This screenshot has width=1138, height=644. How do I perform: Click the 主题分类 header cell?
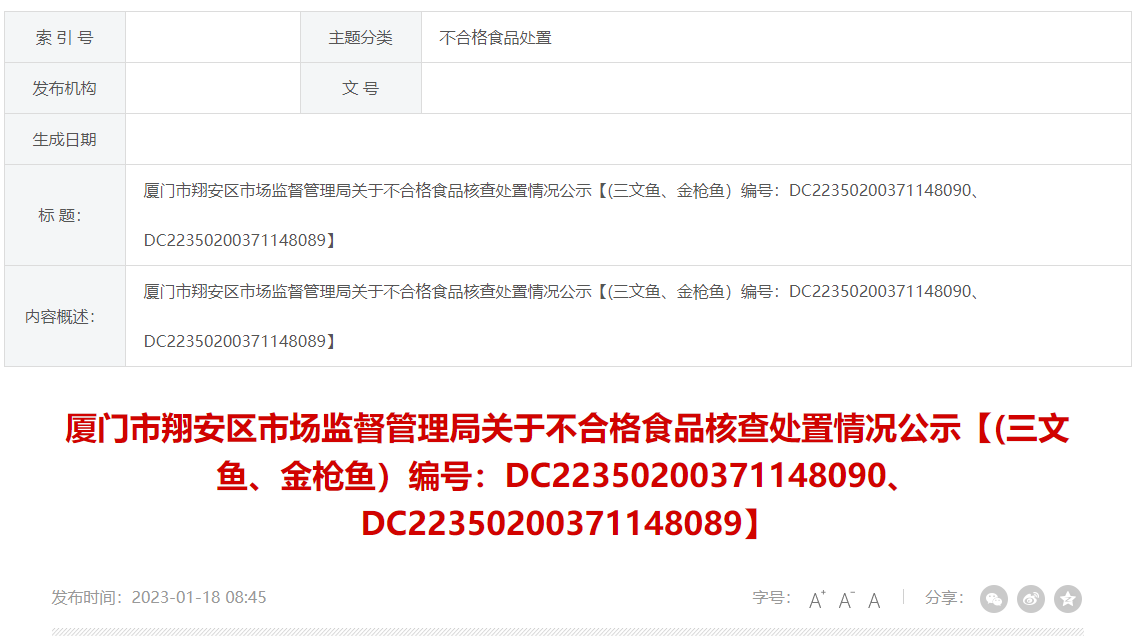pyautogui.click(x=361, y=38)
